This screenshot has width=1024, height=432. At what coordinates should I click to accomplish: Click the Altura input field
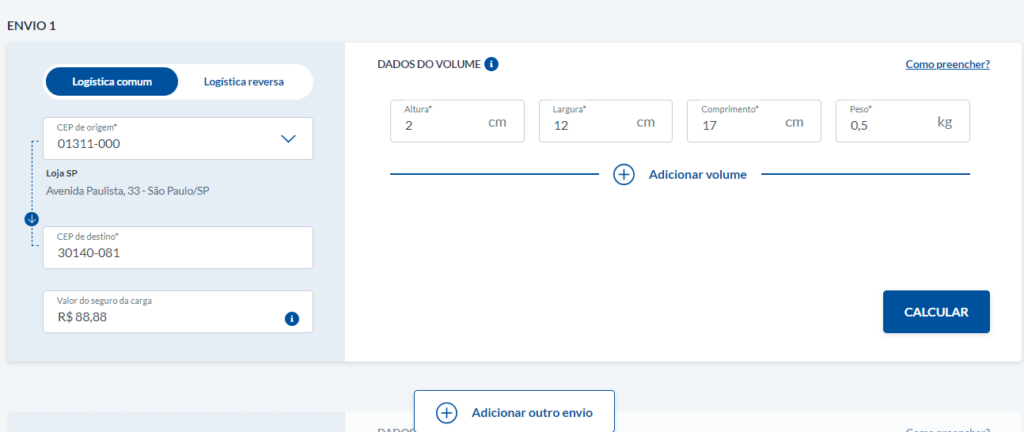click(x=457, y=121)
